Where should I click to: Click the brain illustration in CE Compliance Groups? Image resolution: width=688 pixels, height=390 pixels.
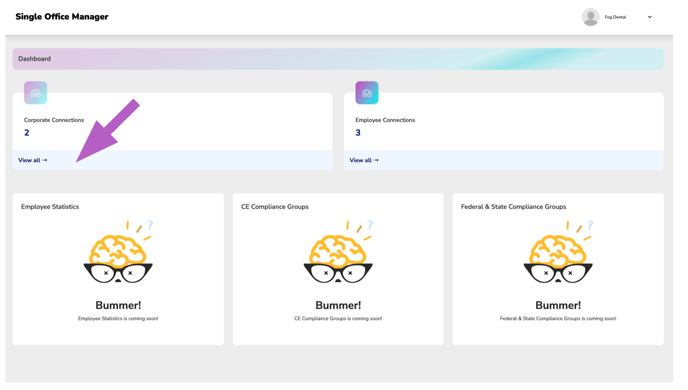point(338,252)
